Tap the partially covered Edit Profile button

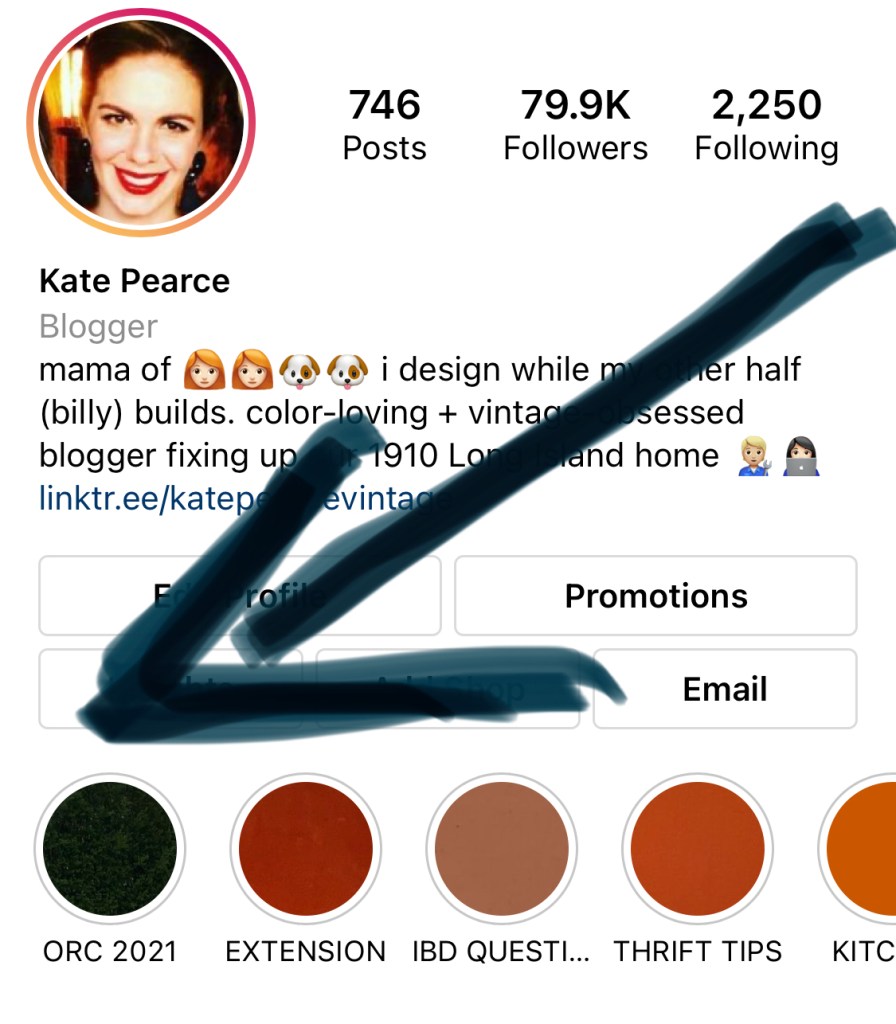click(239, 596)
